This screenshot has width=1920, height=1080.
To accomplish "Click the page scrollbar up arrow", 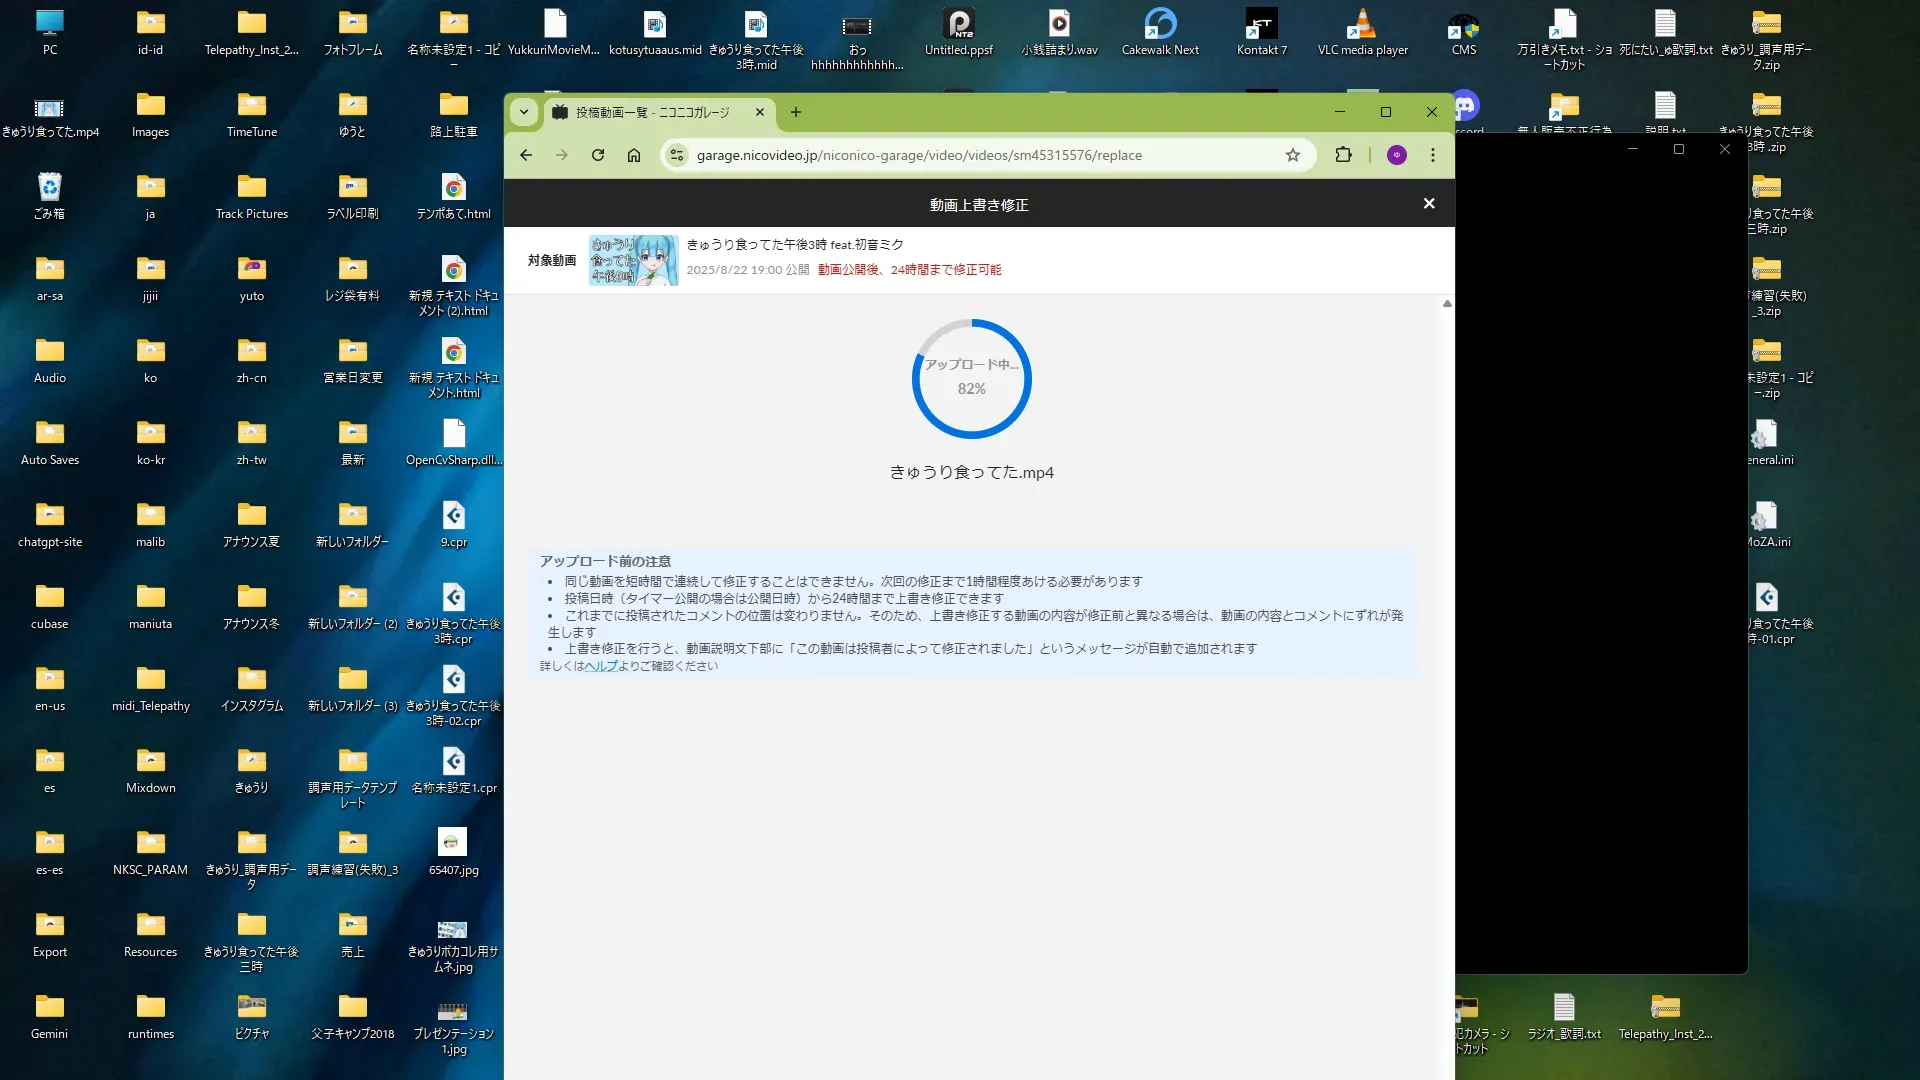I will coord(1447,304).
